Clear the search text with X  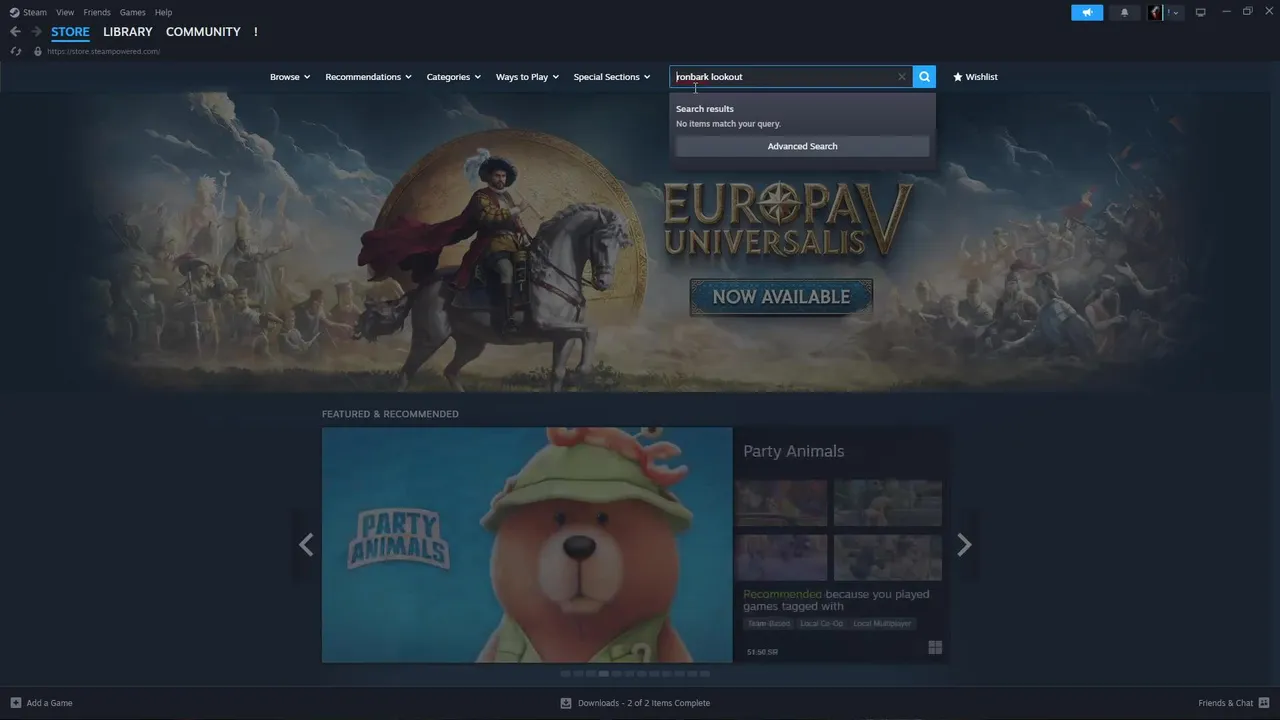tap(902, 77)
